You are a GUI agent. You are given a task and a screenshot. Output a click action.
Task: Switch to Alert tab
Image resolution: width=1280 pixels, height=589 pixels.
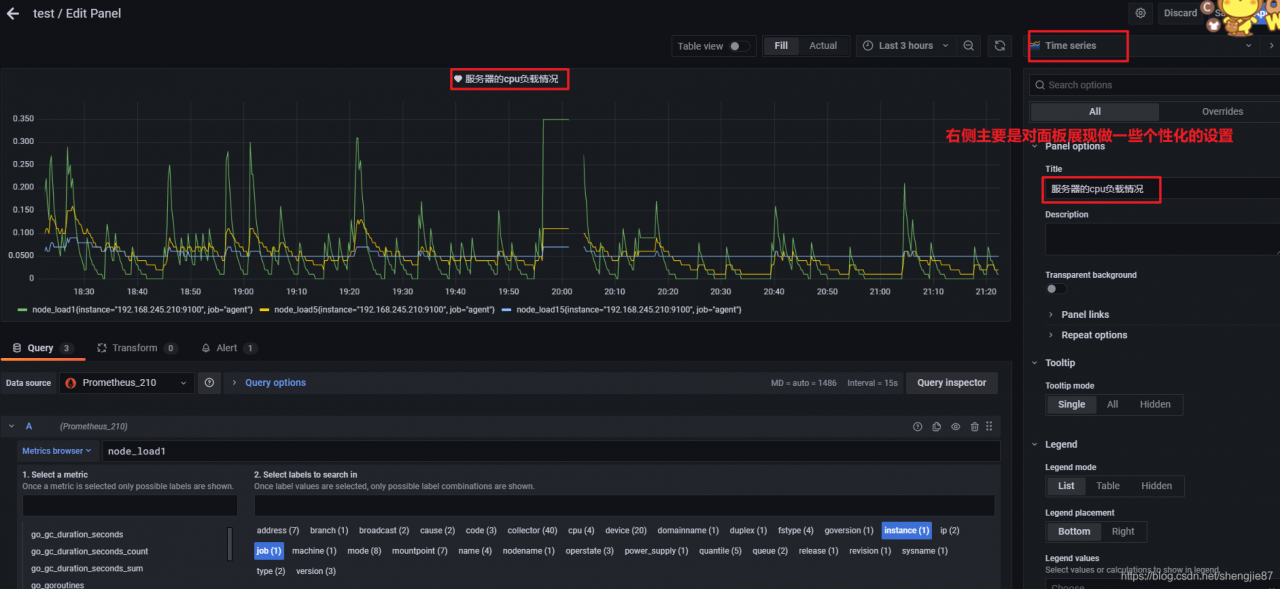tap(229, 348)
